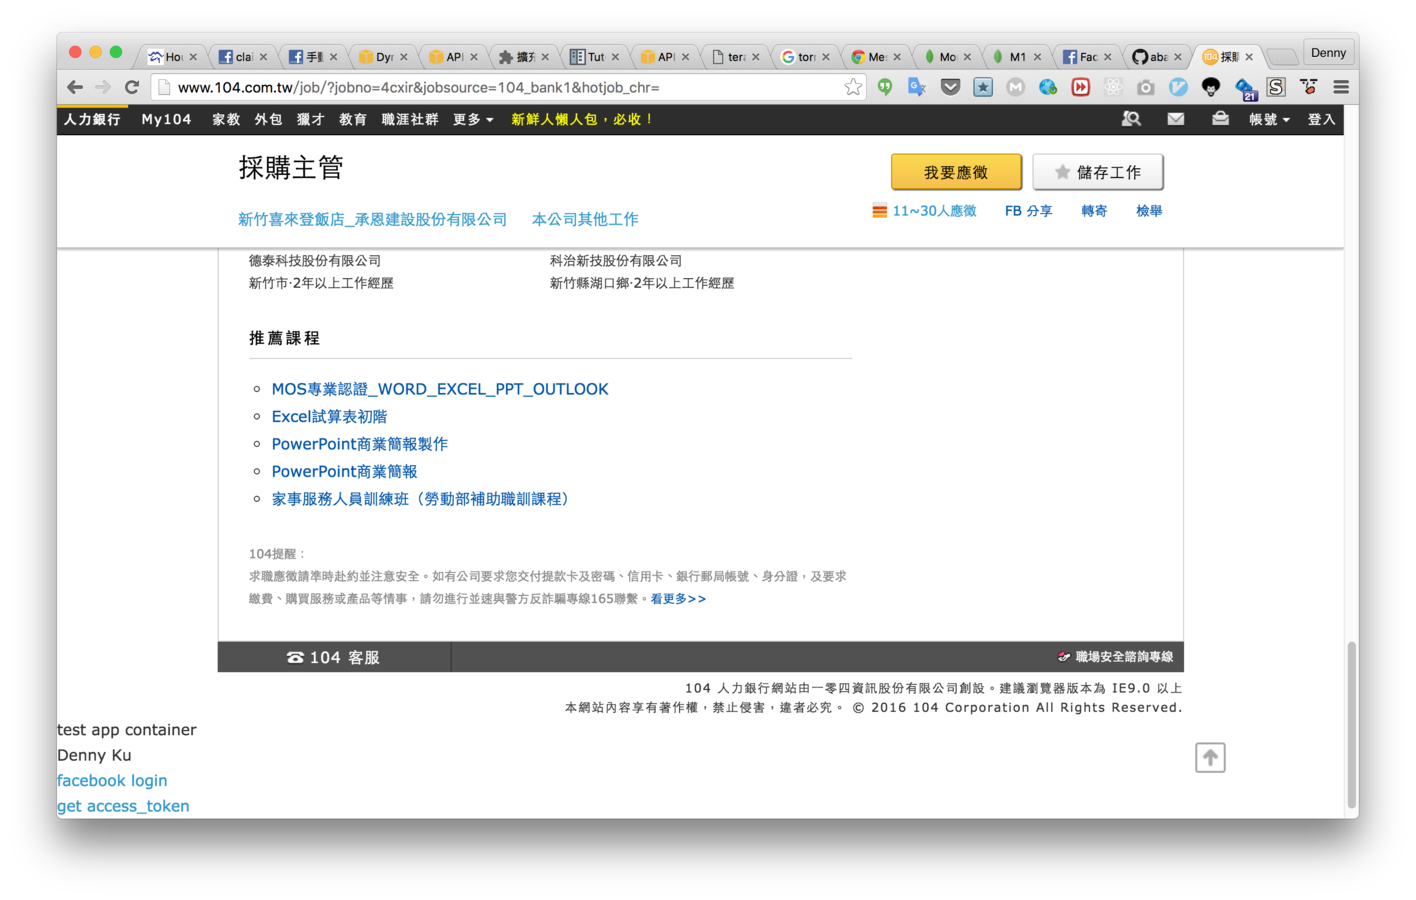Viewport: 1416px width, 900px height.
Task: Close the active 104 採購 tab
Action: [x=1249, y=57]
